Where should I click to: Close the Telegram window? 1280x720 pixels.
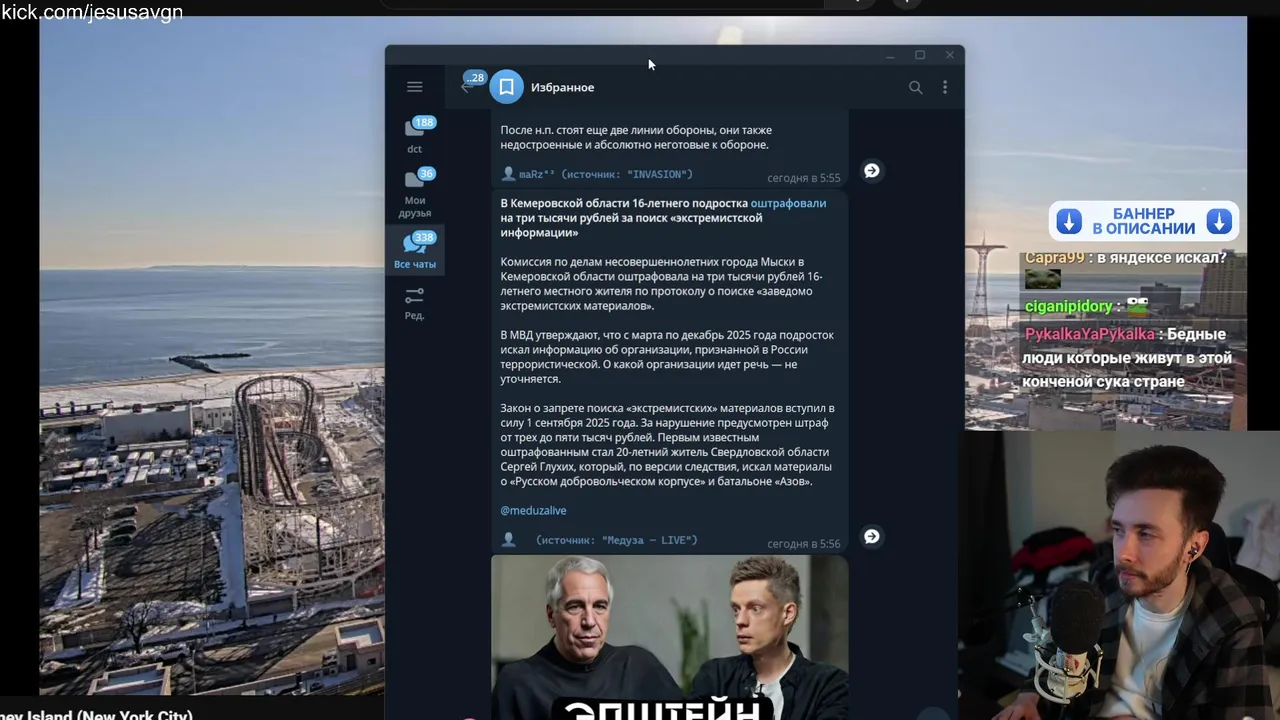click(x=950, y=56)
